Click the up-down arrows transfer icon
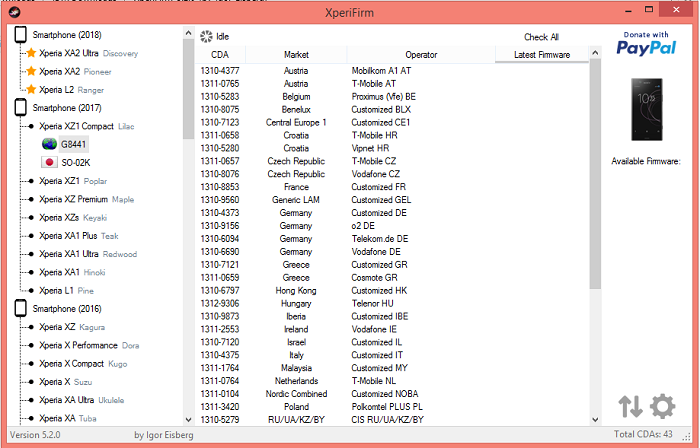This screenshot has width=700, height=448. click(630, 407)
